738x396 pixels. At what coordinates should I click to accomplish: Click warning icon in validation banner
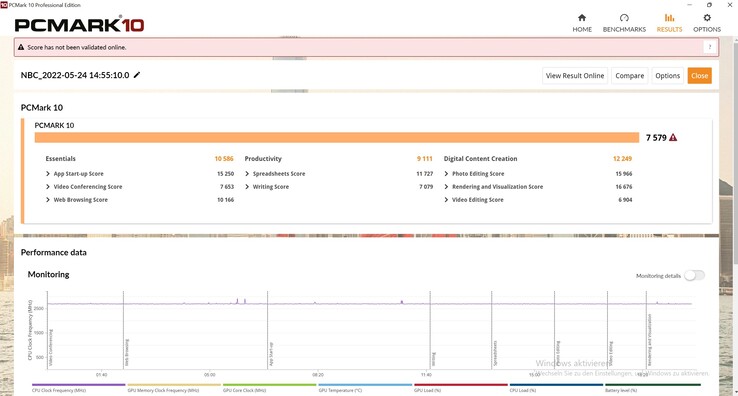tap(21, 47)
